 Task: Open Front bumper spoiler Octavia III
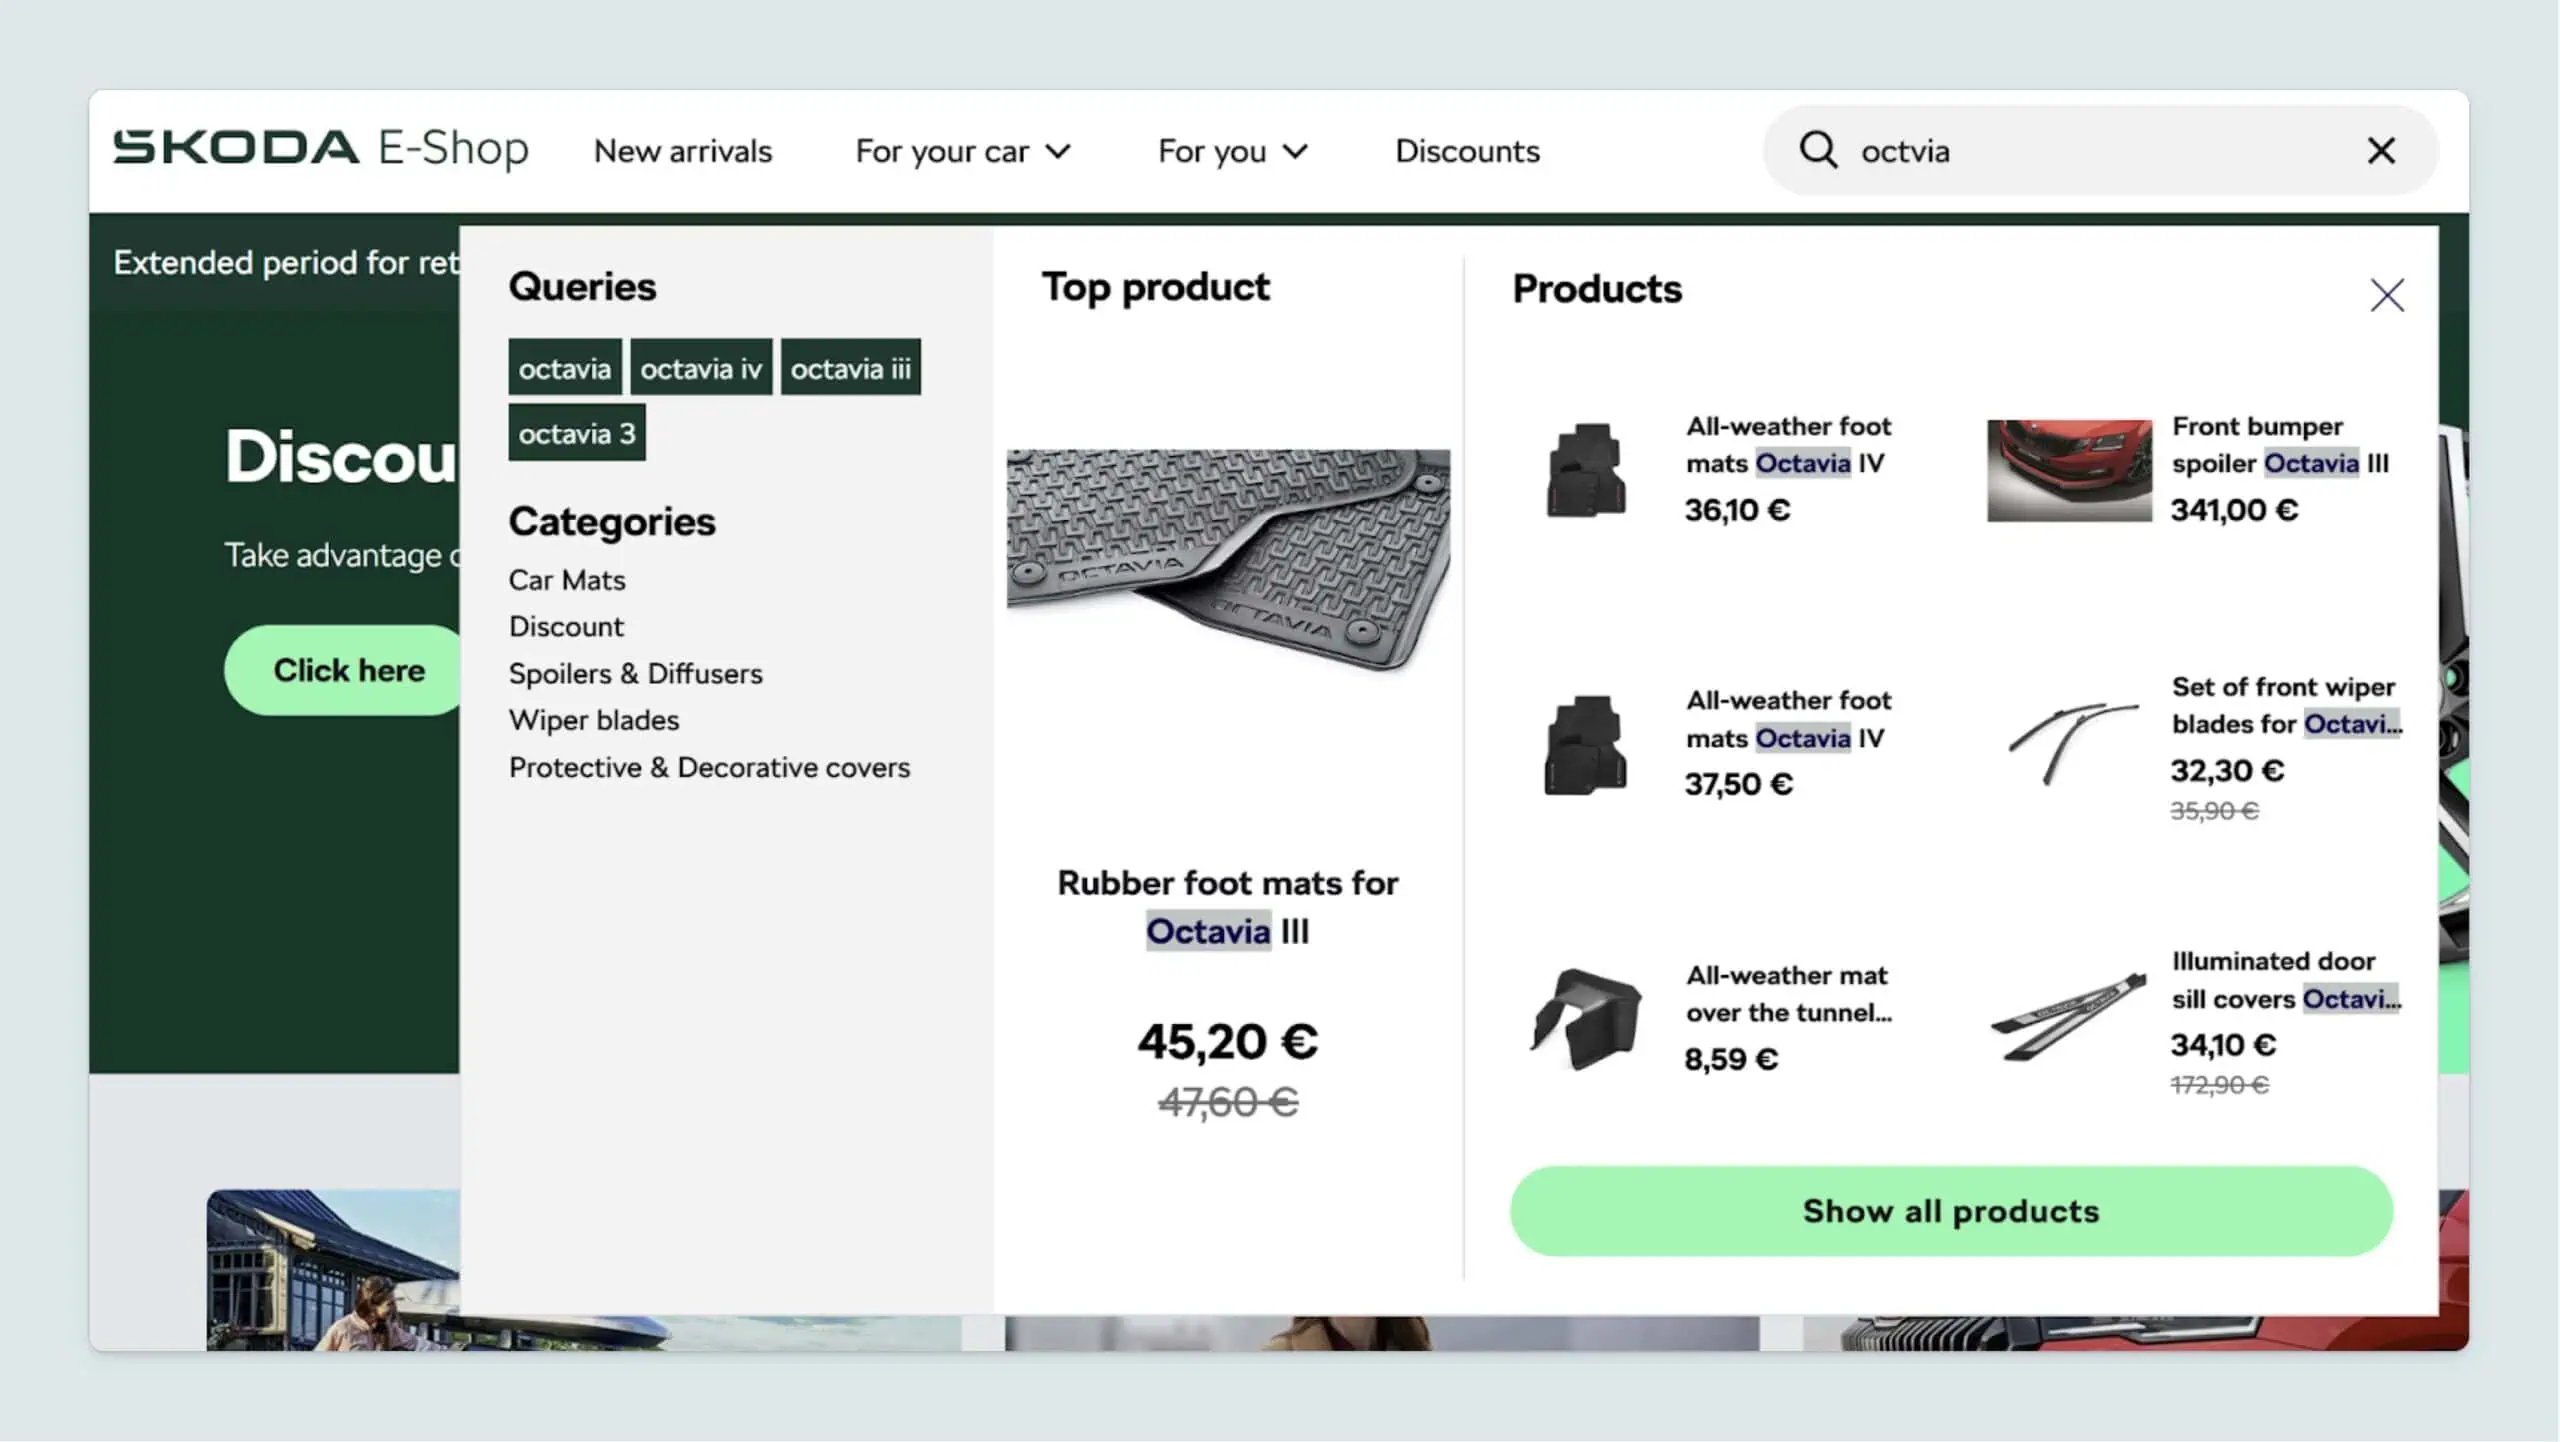pyautogui.click(x=2280, y=444)
